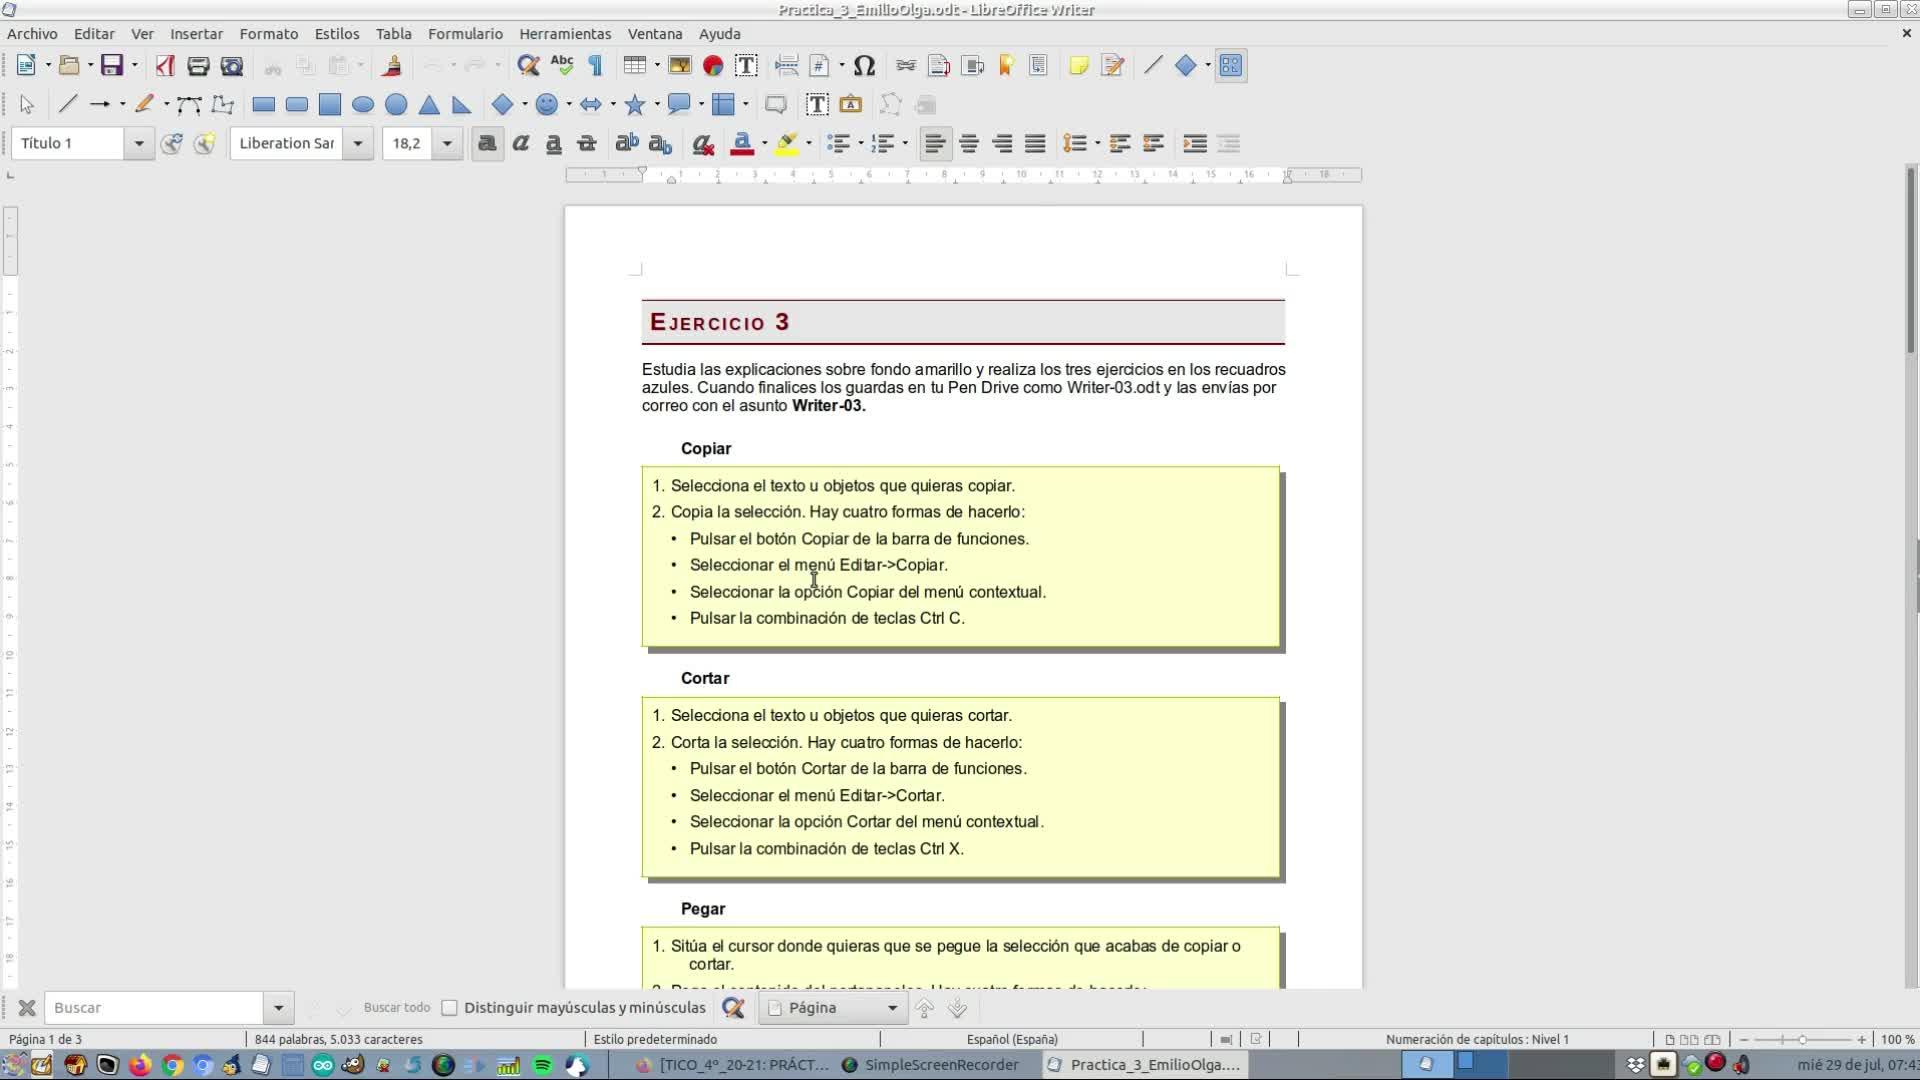Select the Ellipse shape tool

(363, 104)
